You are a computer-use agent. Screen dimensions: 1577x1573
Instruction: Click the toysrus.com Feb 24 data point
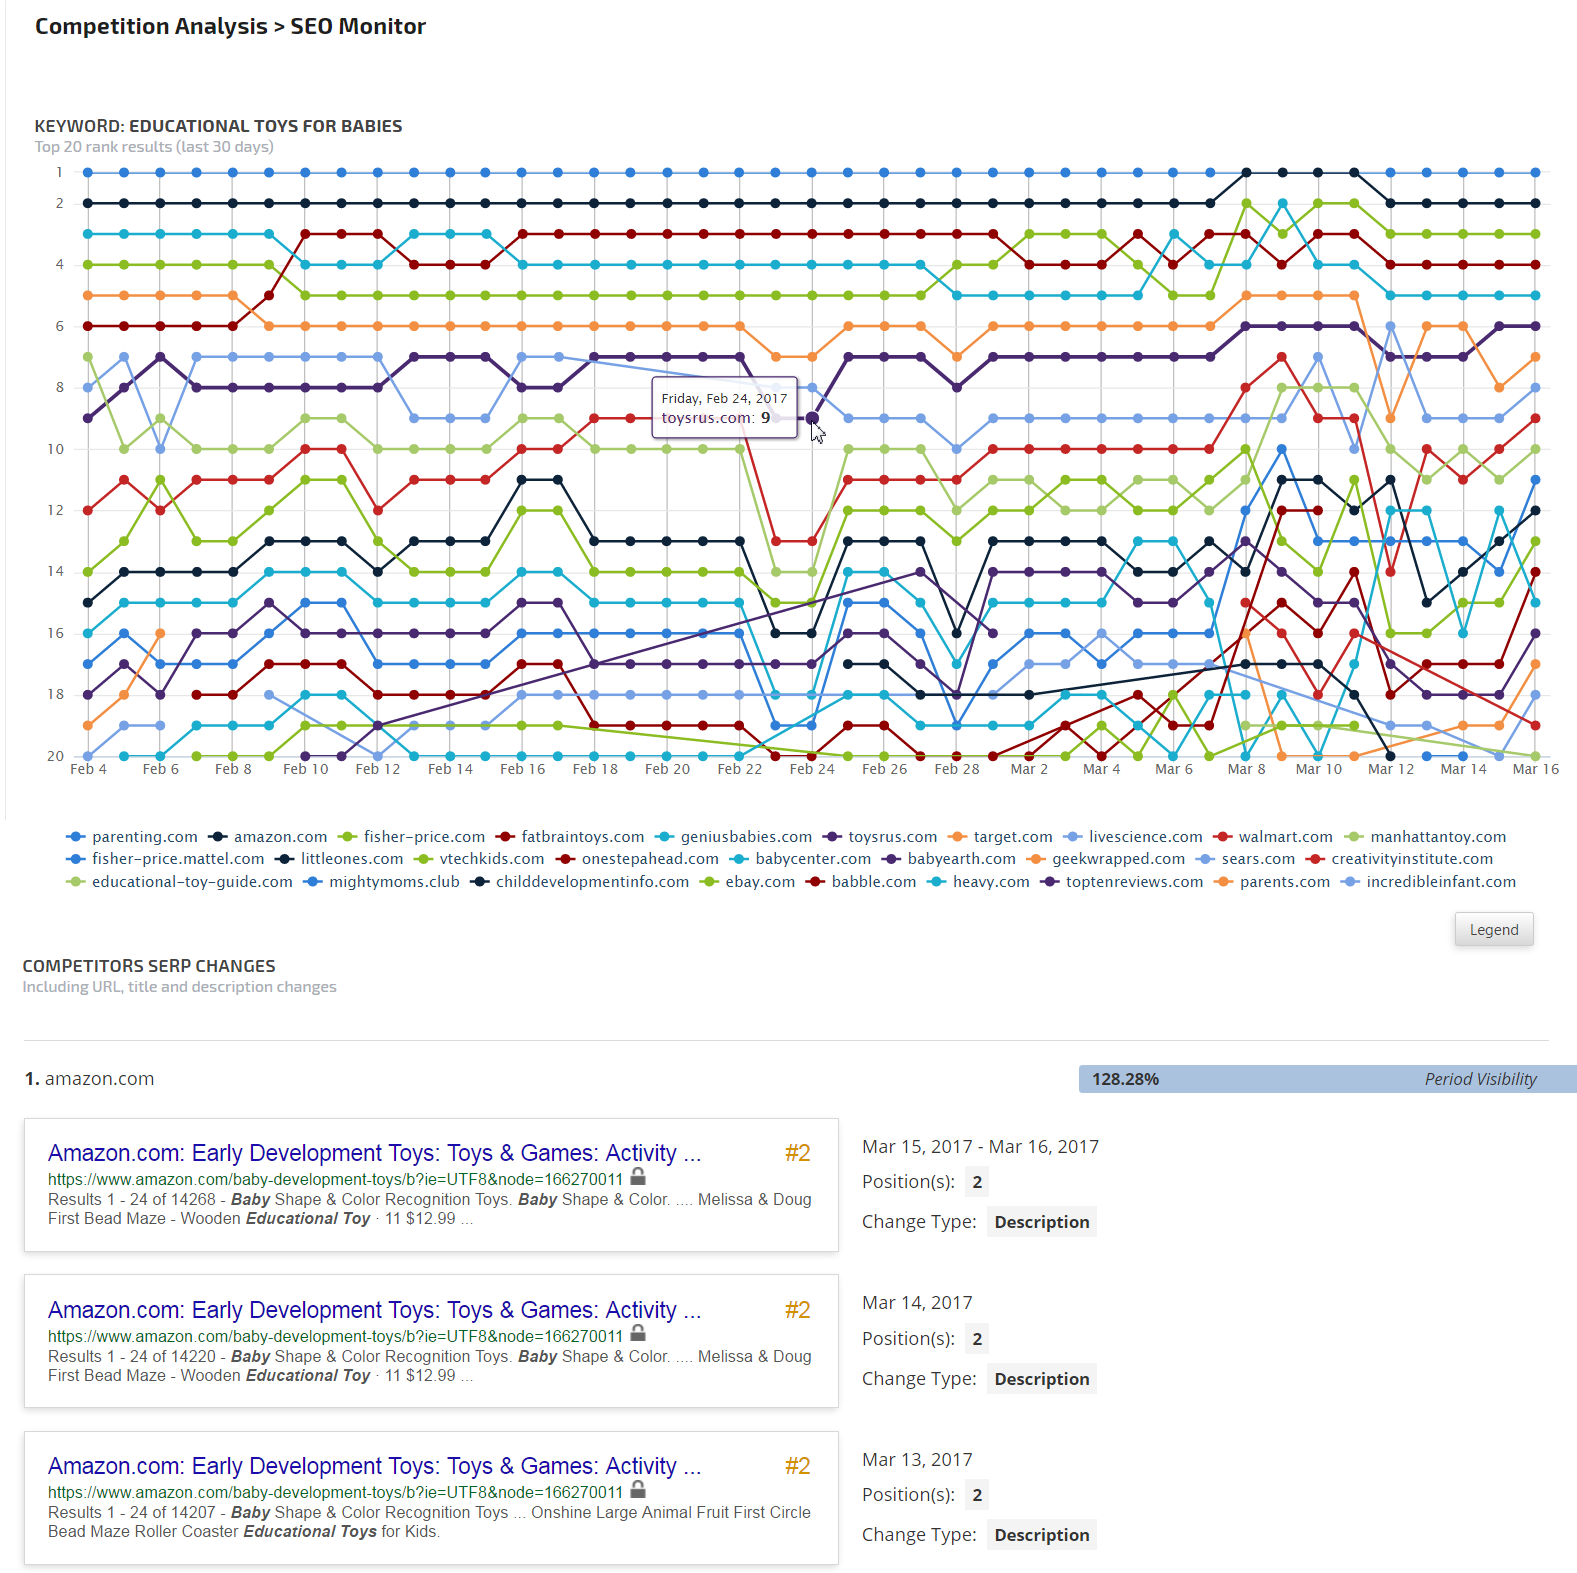point(812,418)
